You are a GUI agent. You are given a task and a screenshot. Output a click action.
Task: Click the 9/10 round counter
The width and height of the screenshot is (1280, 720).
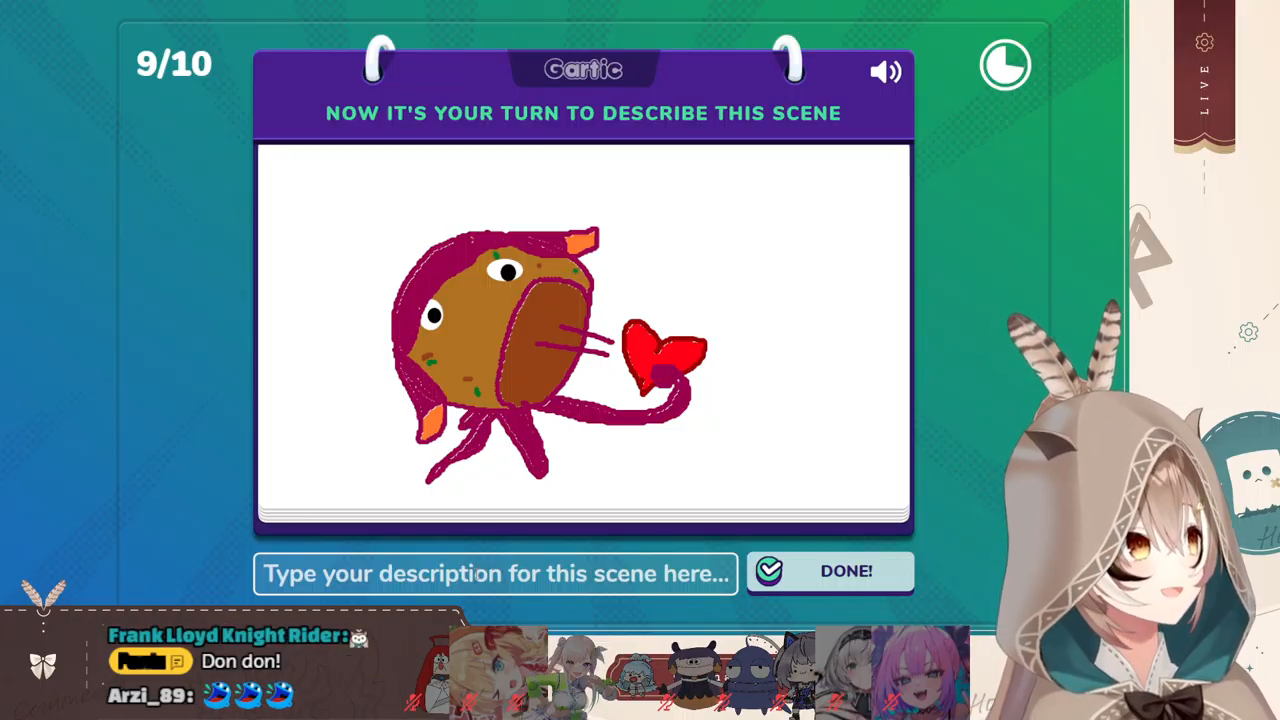pyautogui.click(x=174, y=64)
